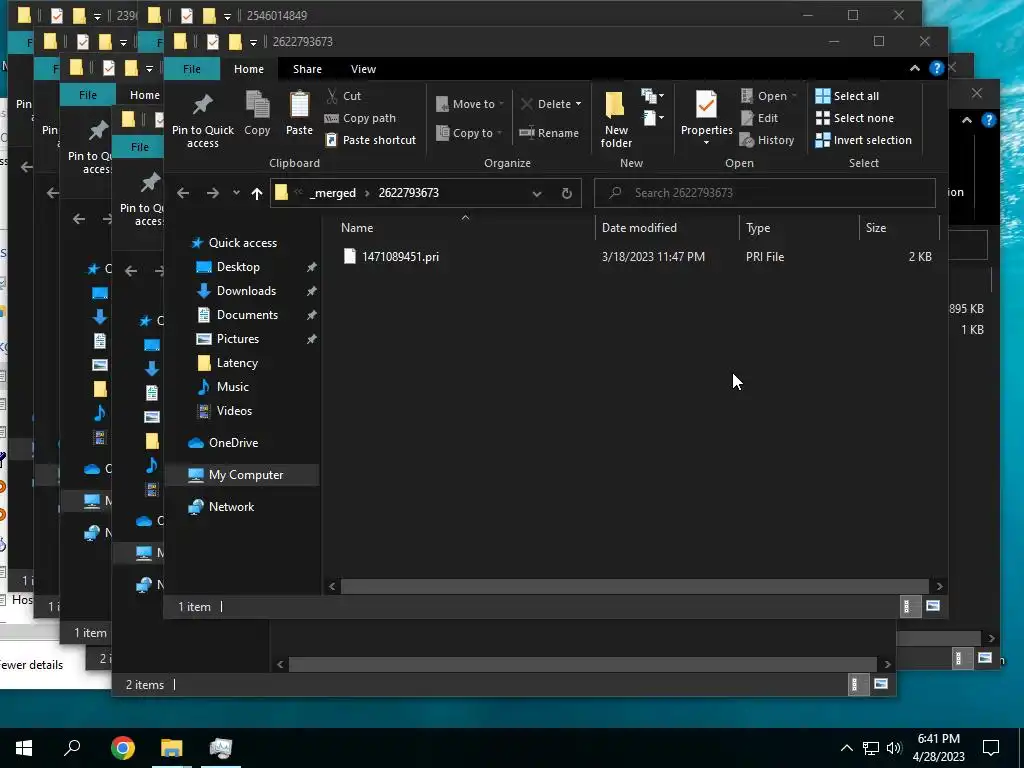Screen dimensions: 1024x768
Task: Create a New folder
Action: [x=616, y=120]
